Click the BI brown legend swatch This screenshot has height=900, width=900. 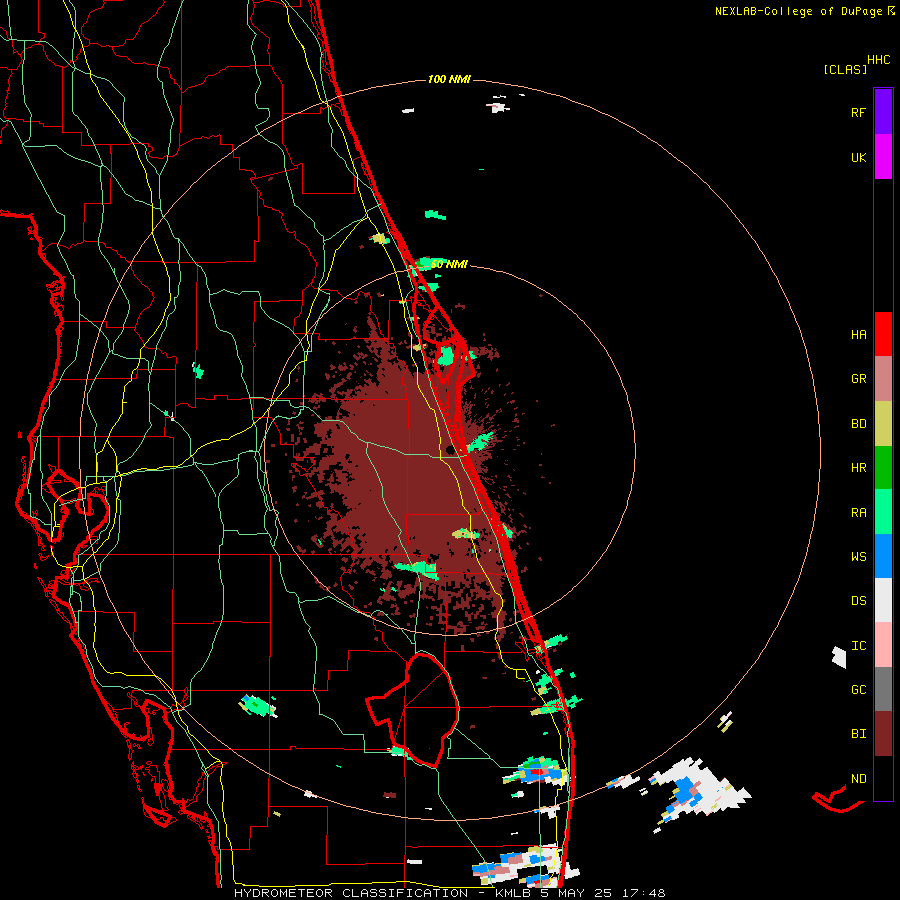(x=883, y=734)
